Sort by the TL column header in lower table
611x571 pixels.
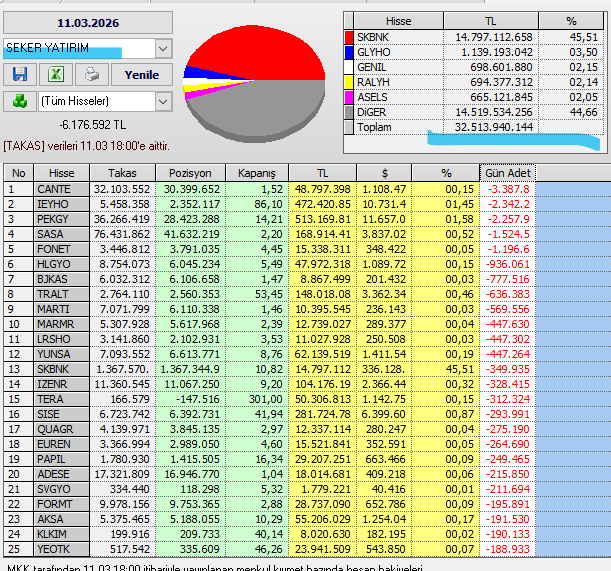(x=322, y=173)
